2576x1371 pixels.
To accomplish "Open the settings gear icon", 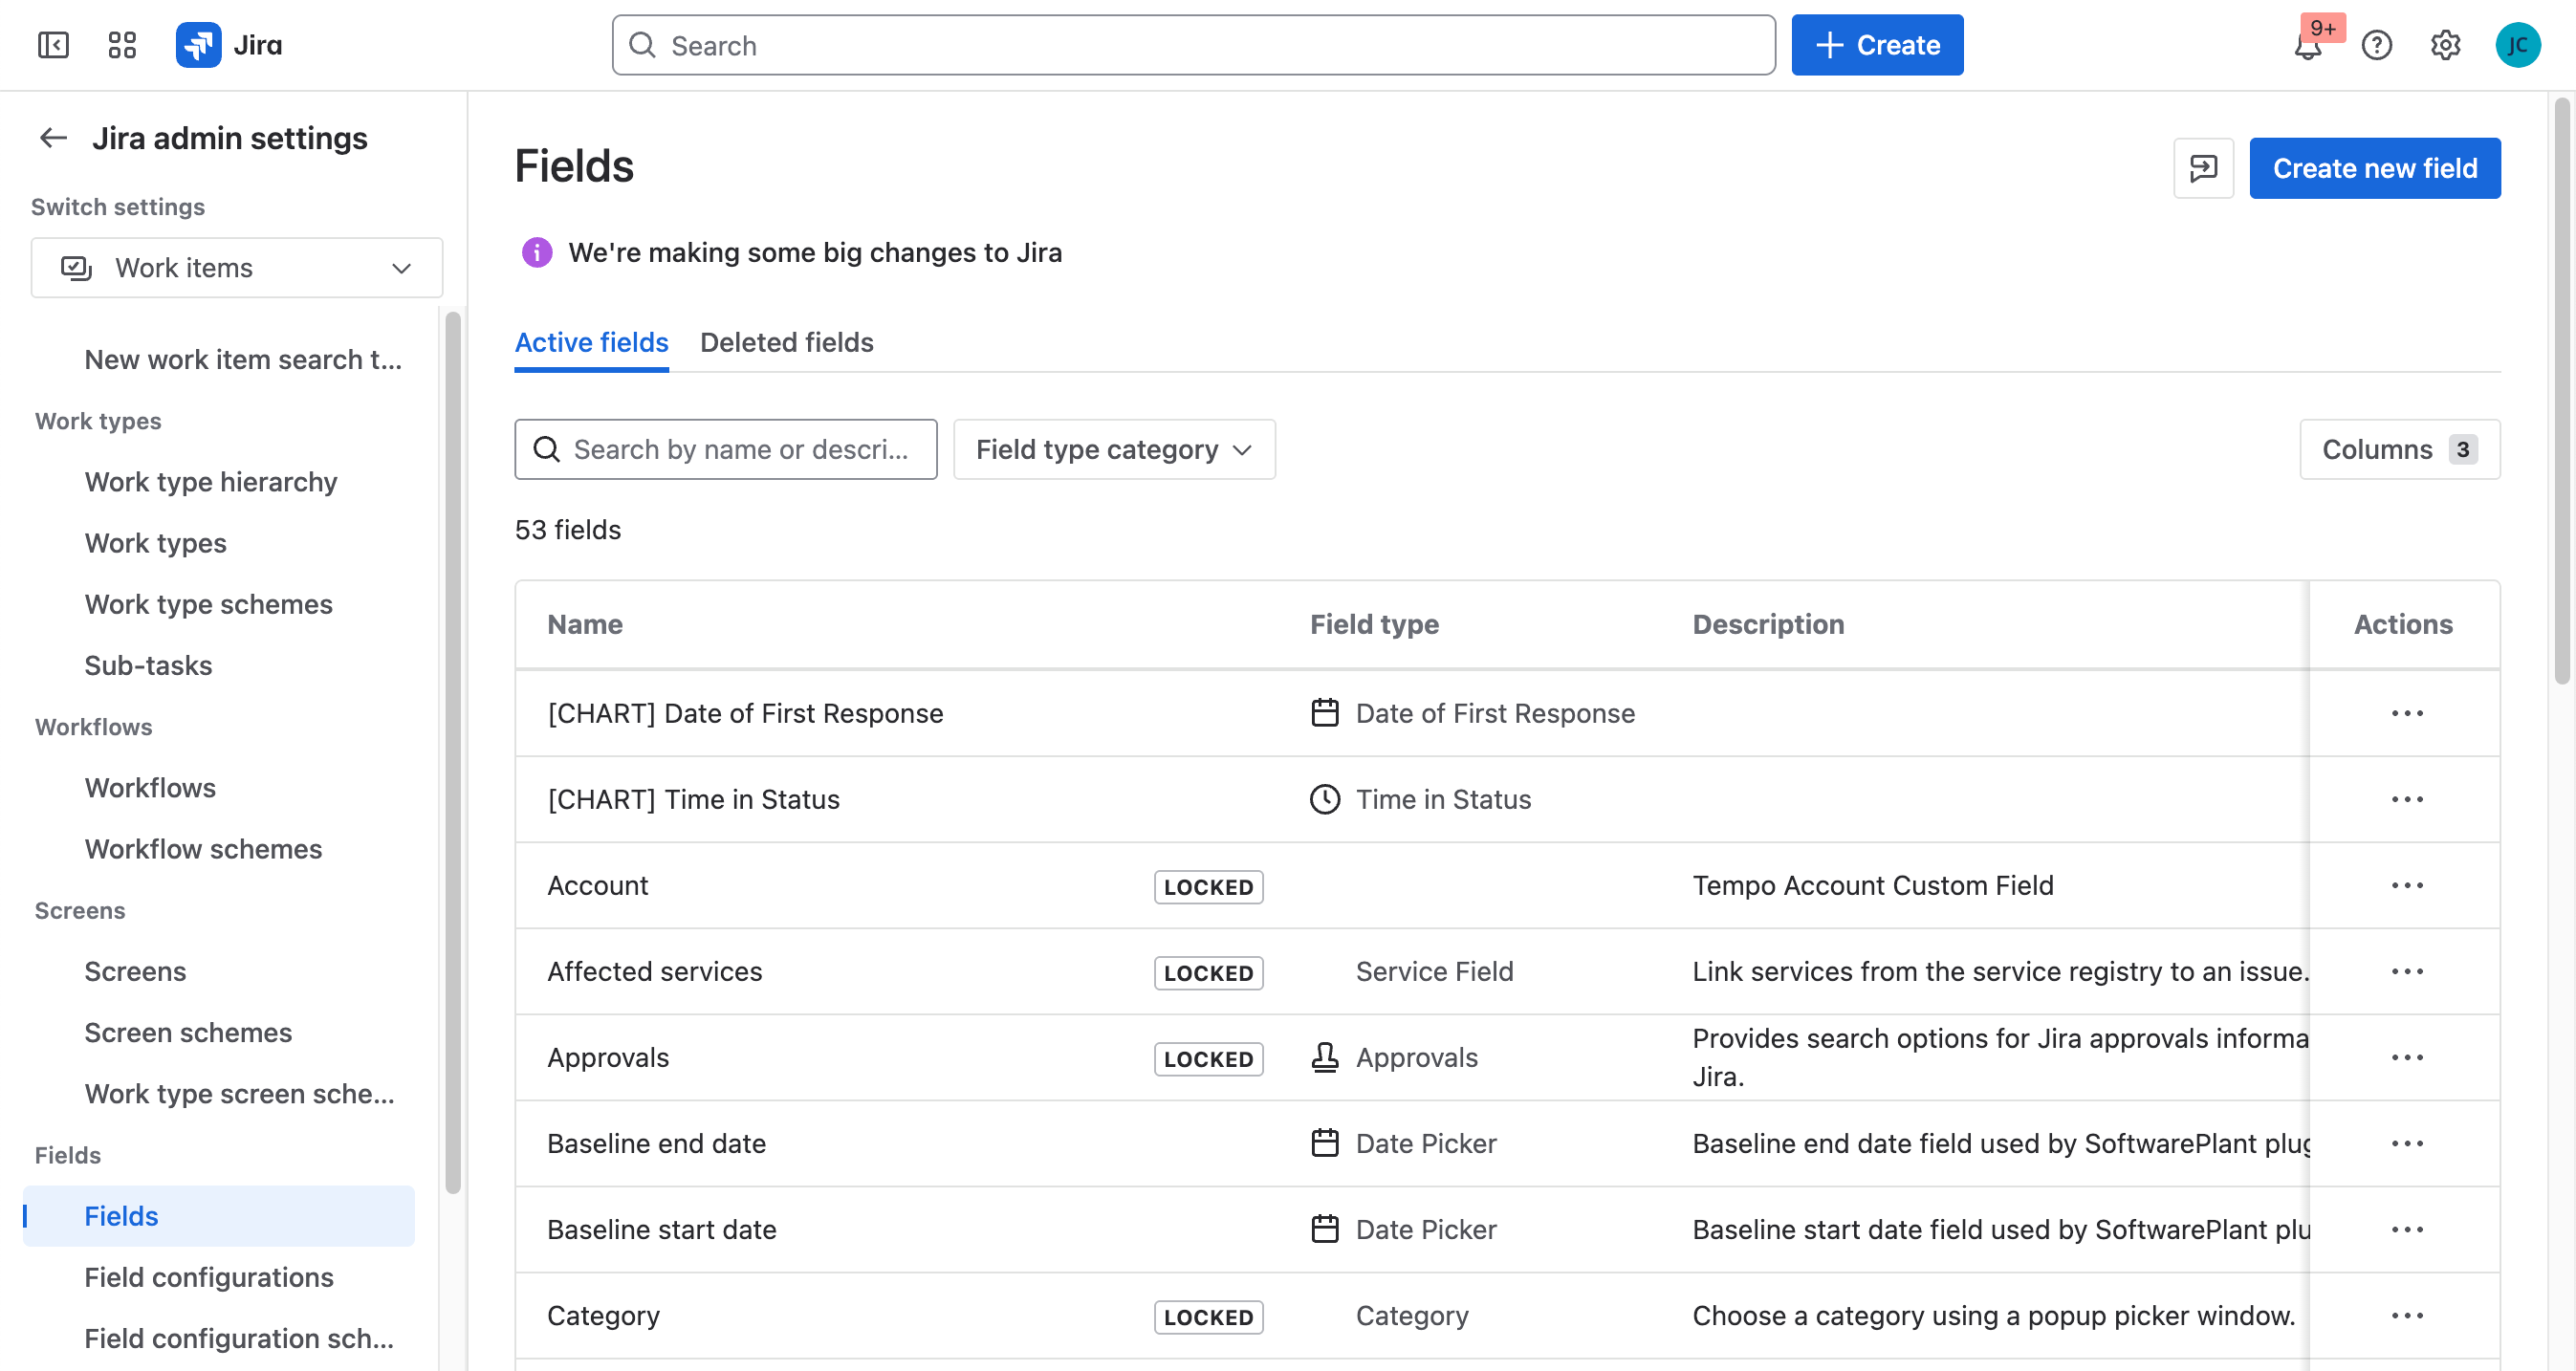I will 2446,45.
